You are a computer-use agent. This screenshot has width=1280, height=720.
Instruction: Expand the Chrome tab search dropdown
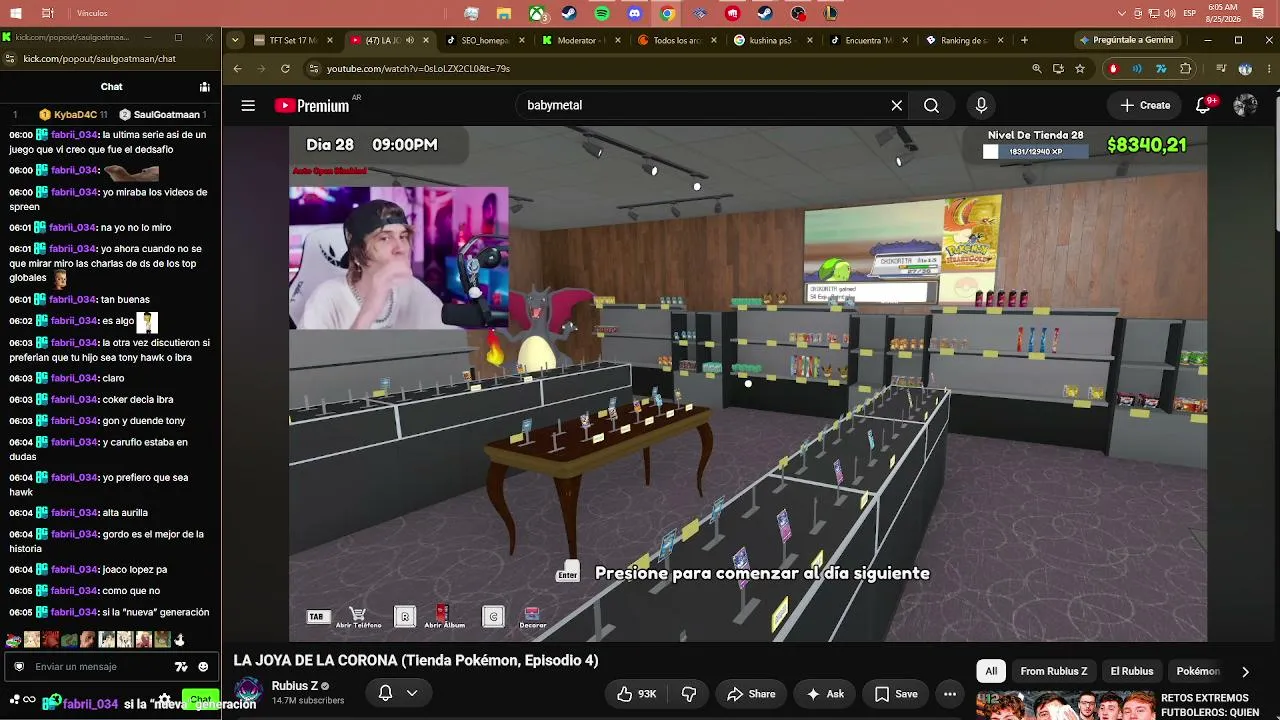click(x=235, y=41)
